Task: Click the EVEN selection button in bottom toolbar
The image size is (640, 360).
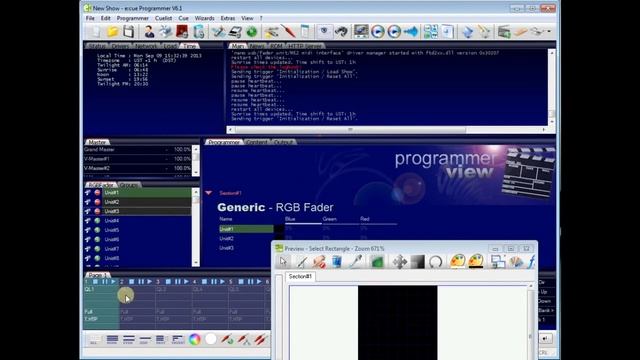Action: tap(128, 339)
